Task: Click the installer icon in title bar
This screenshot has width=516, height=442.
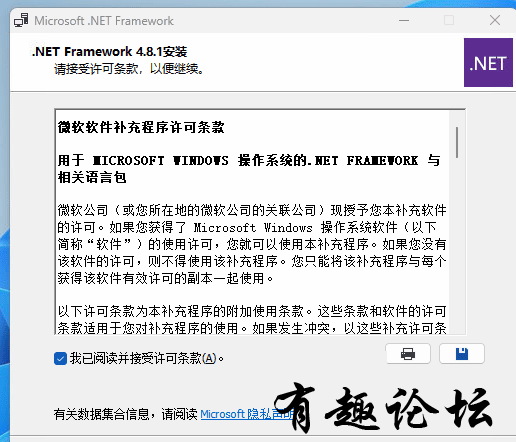Action: point(21,20)
